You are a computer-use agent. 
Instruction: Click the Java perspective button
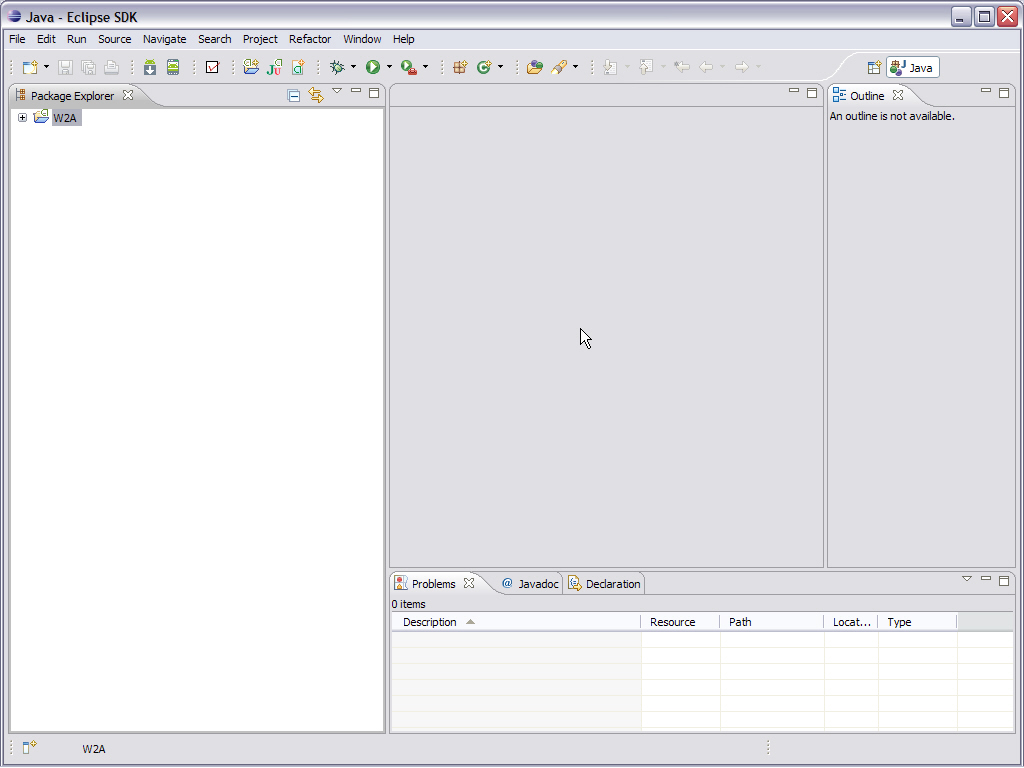(x=913, y=68)
